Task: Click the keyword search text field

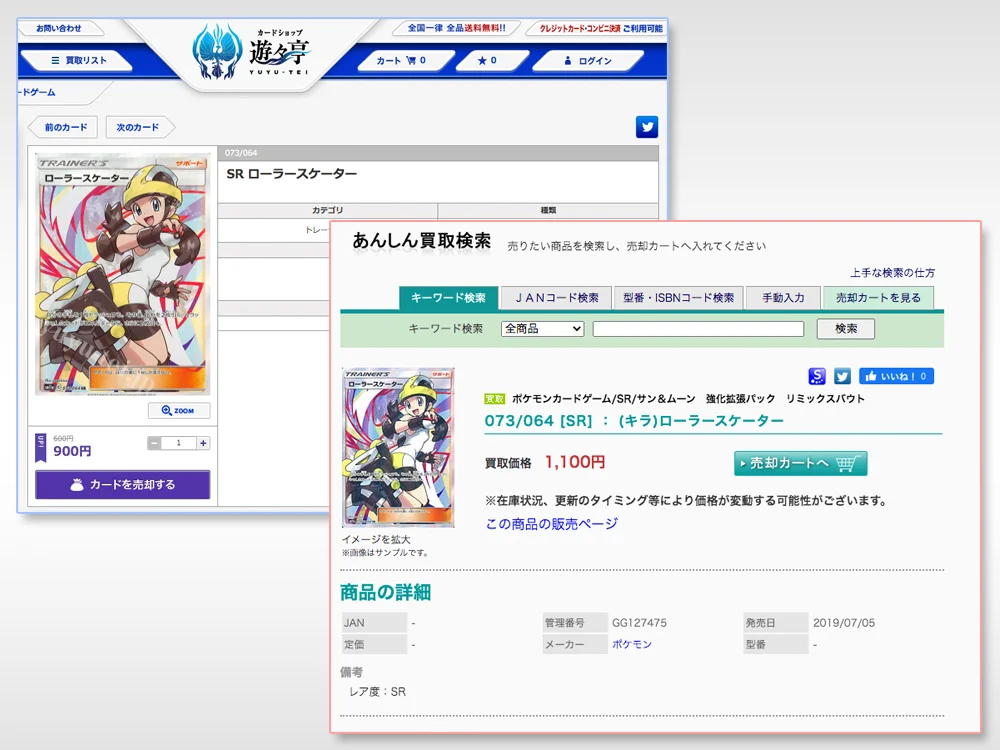Action: [698, 328]
